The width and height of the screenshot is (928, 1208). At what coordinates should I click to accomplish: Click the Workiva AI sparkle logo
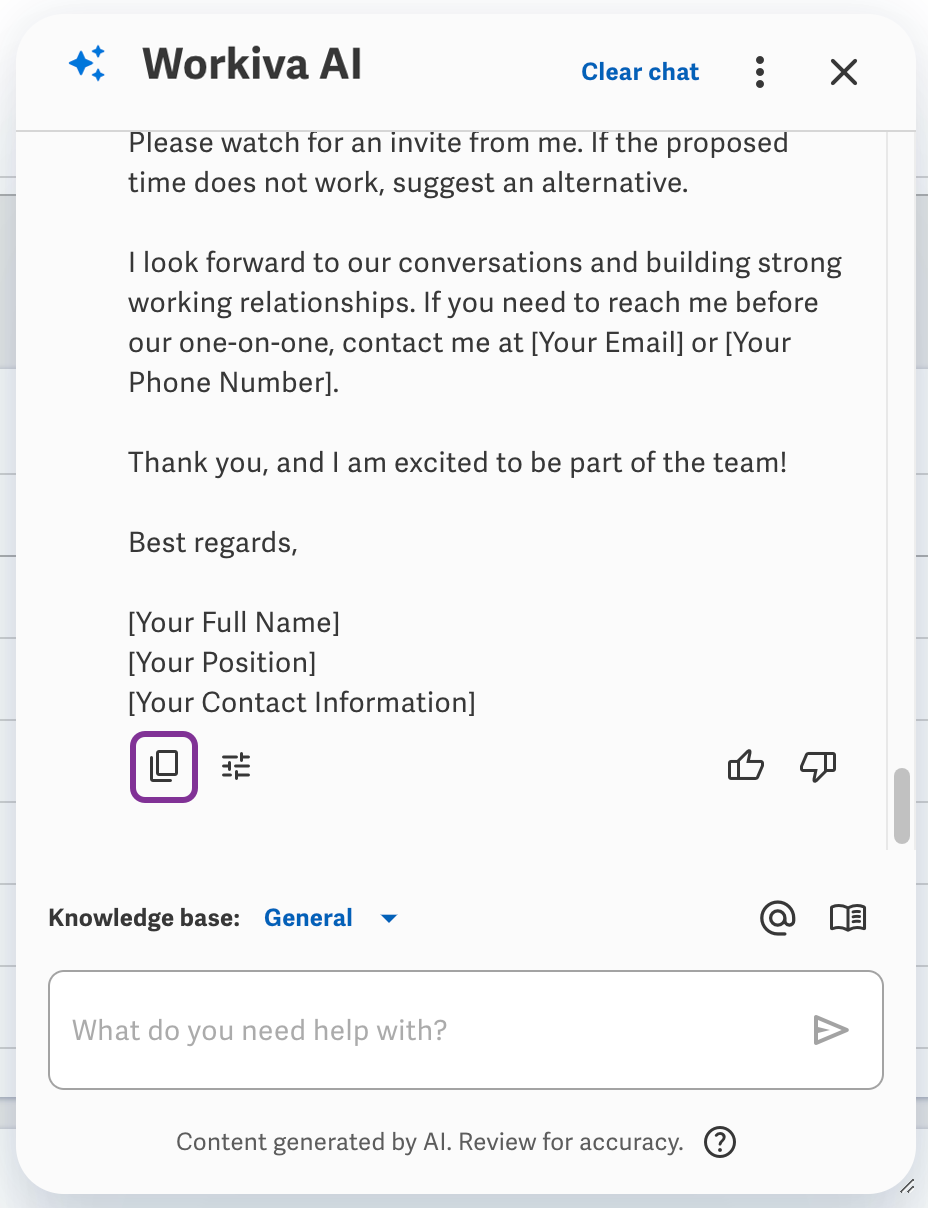(87, 64)
